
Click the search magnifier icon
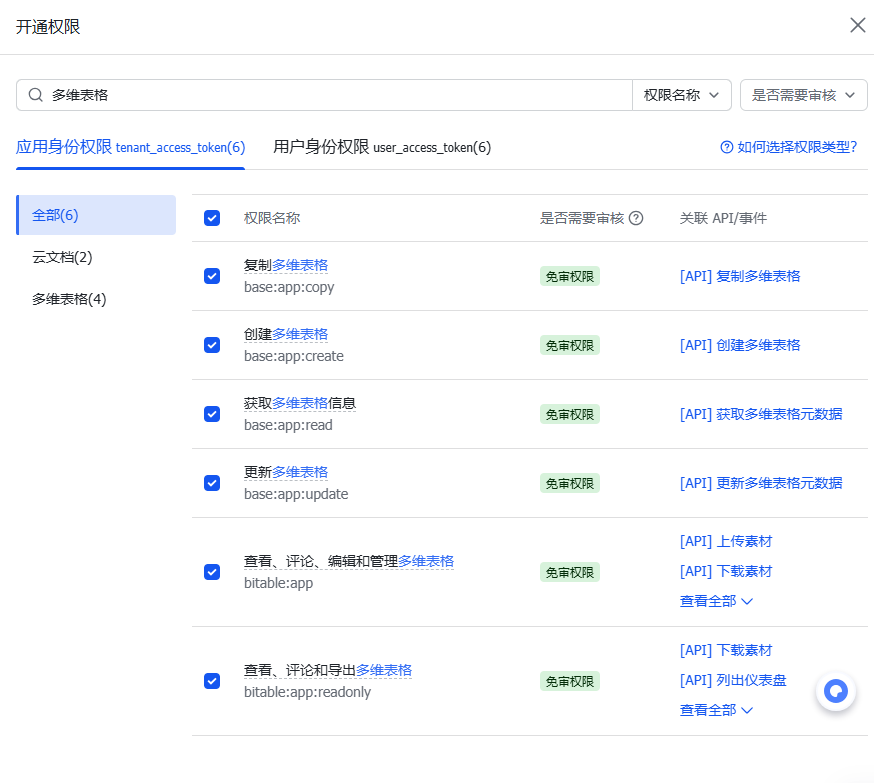point(36,95)
